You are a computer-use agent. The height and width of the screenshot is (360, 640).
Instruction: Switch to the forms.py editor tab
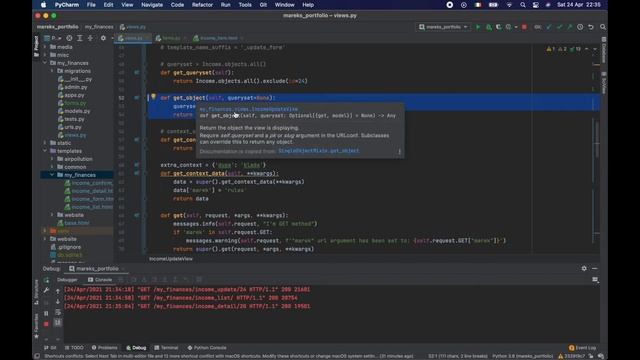171,38
